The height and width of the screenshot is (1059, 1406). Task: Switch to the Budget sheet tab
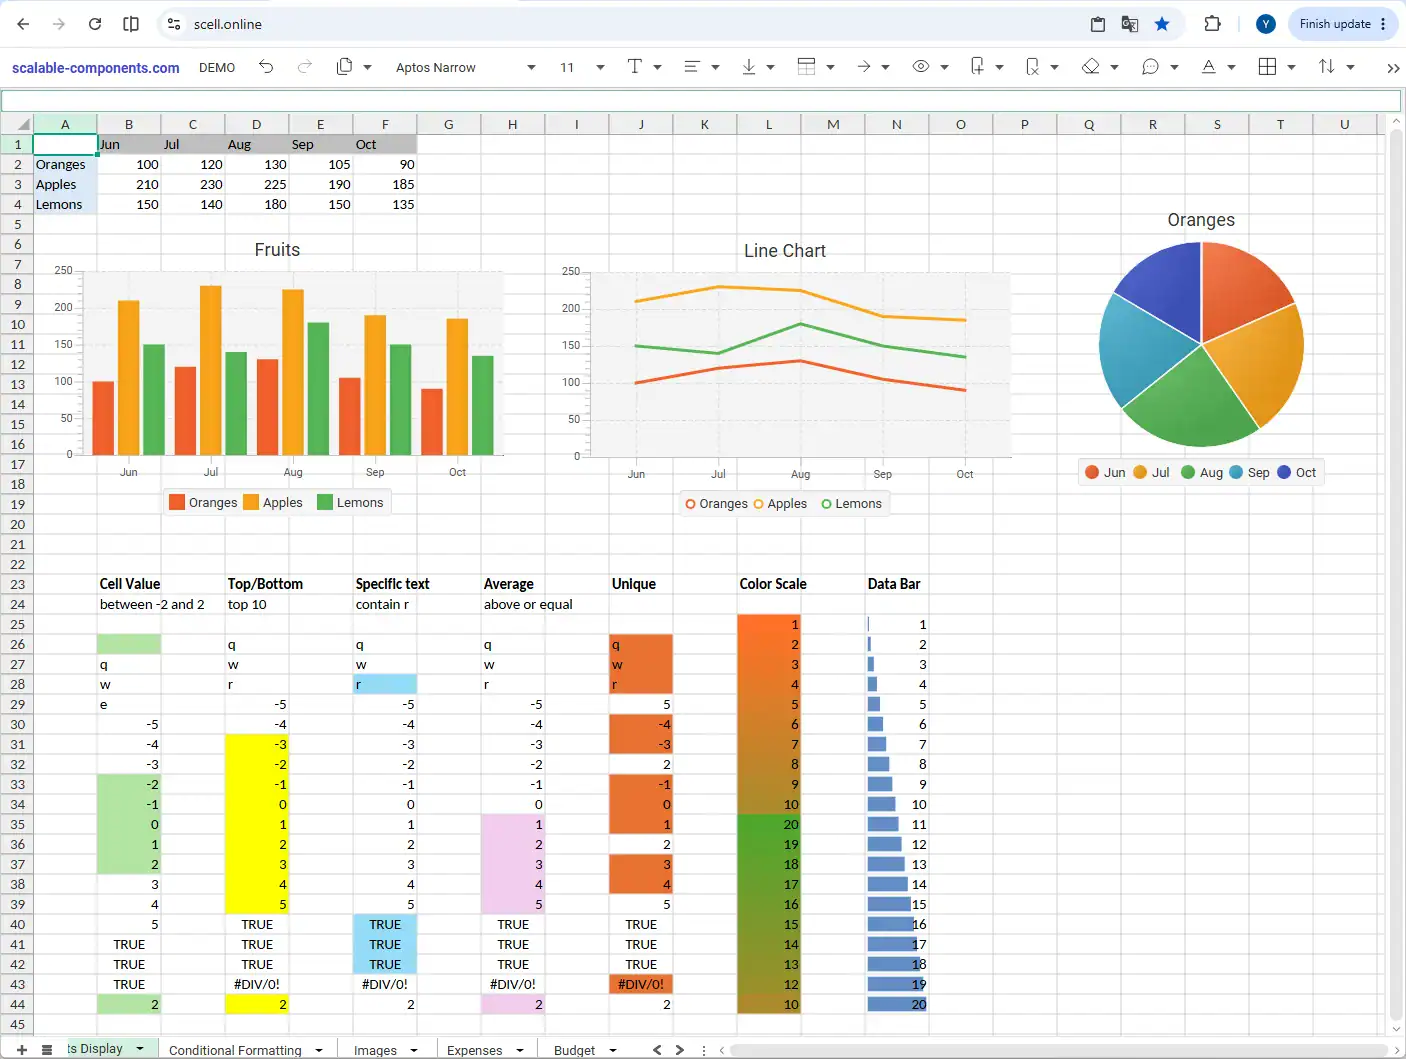(x=574, y=1050)
